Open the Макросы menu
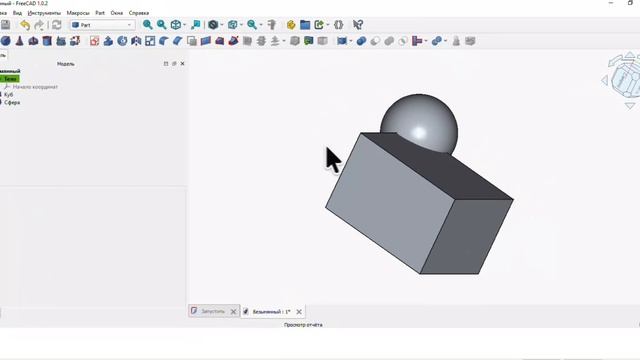The image size is (640, 360). pos(78,13)
